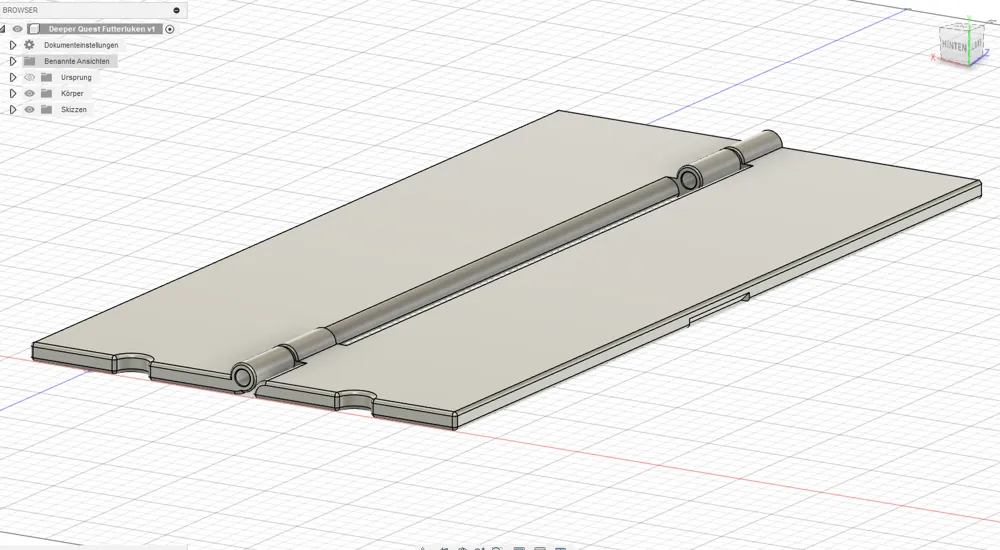The width and height of the screenshot is (1000, 550).
Task: Hide the Skizzen folder via eye icon
Action: coord(29,110)
